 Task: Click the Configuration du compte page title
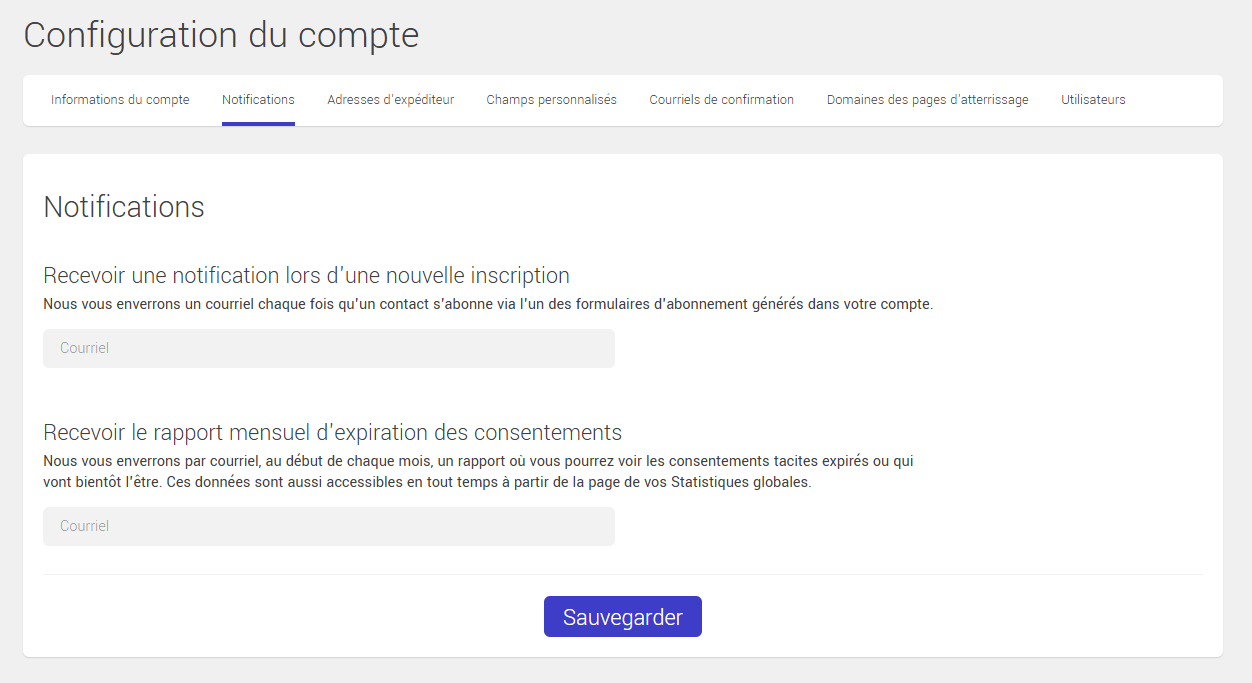pos(221,35)
